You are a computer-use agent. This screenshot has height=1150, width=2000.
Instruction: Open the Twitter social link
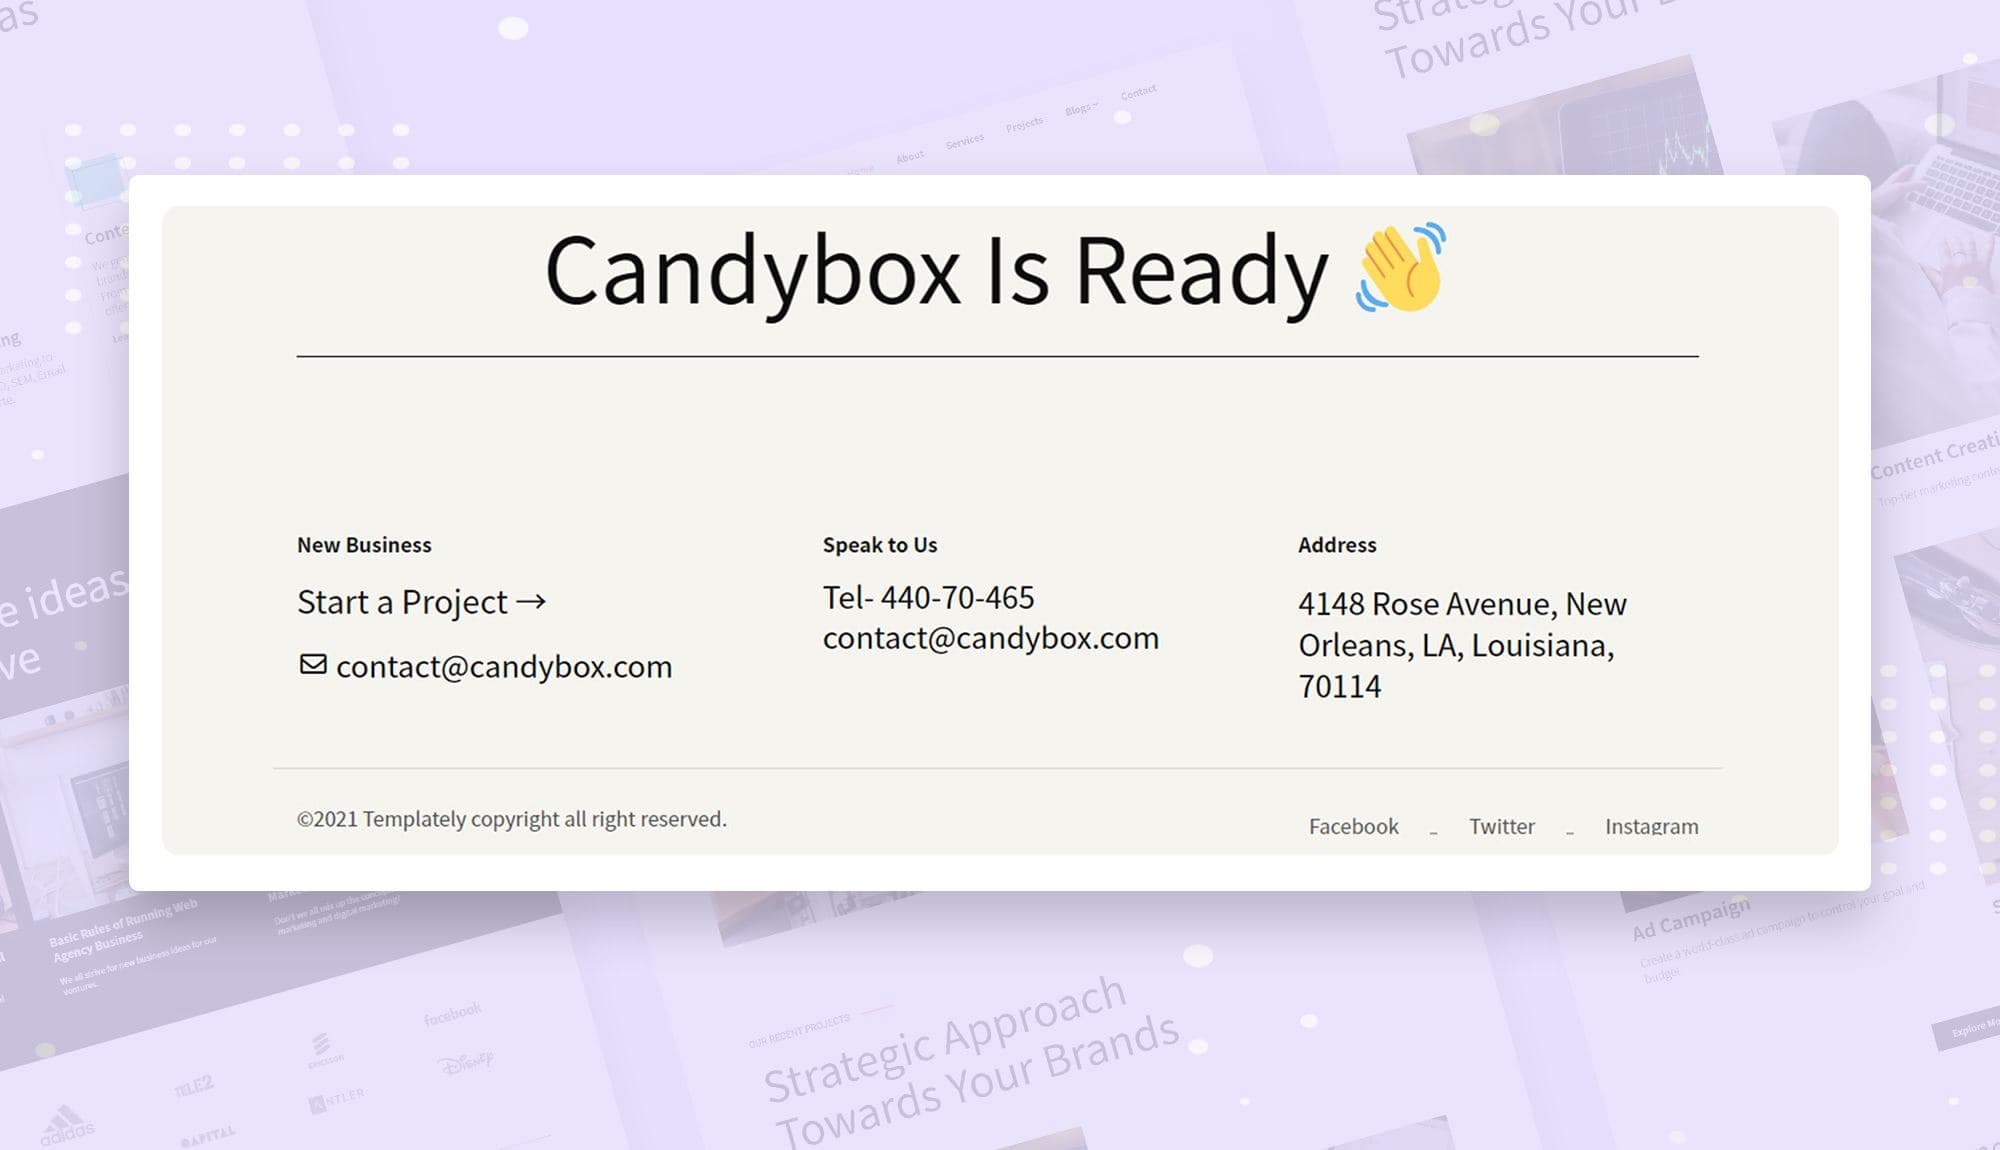click(1501, 826)
